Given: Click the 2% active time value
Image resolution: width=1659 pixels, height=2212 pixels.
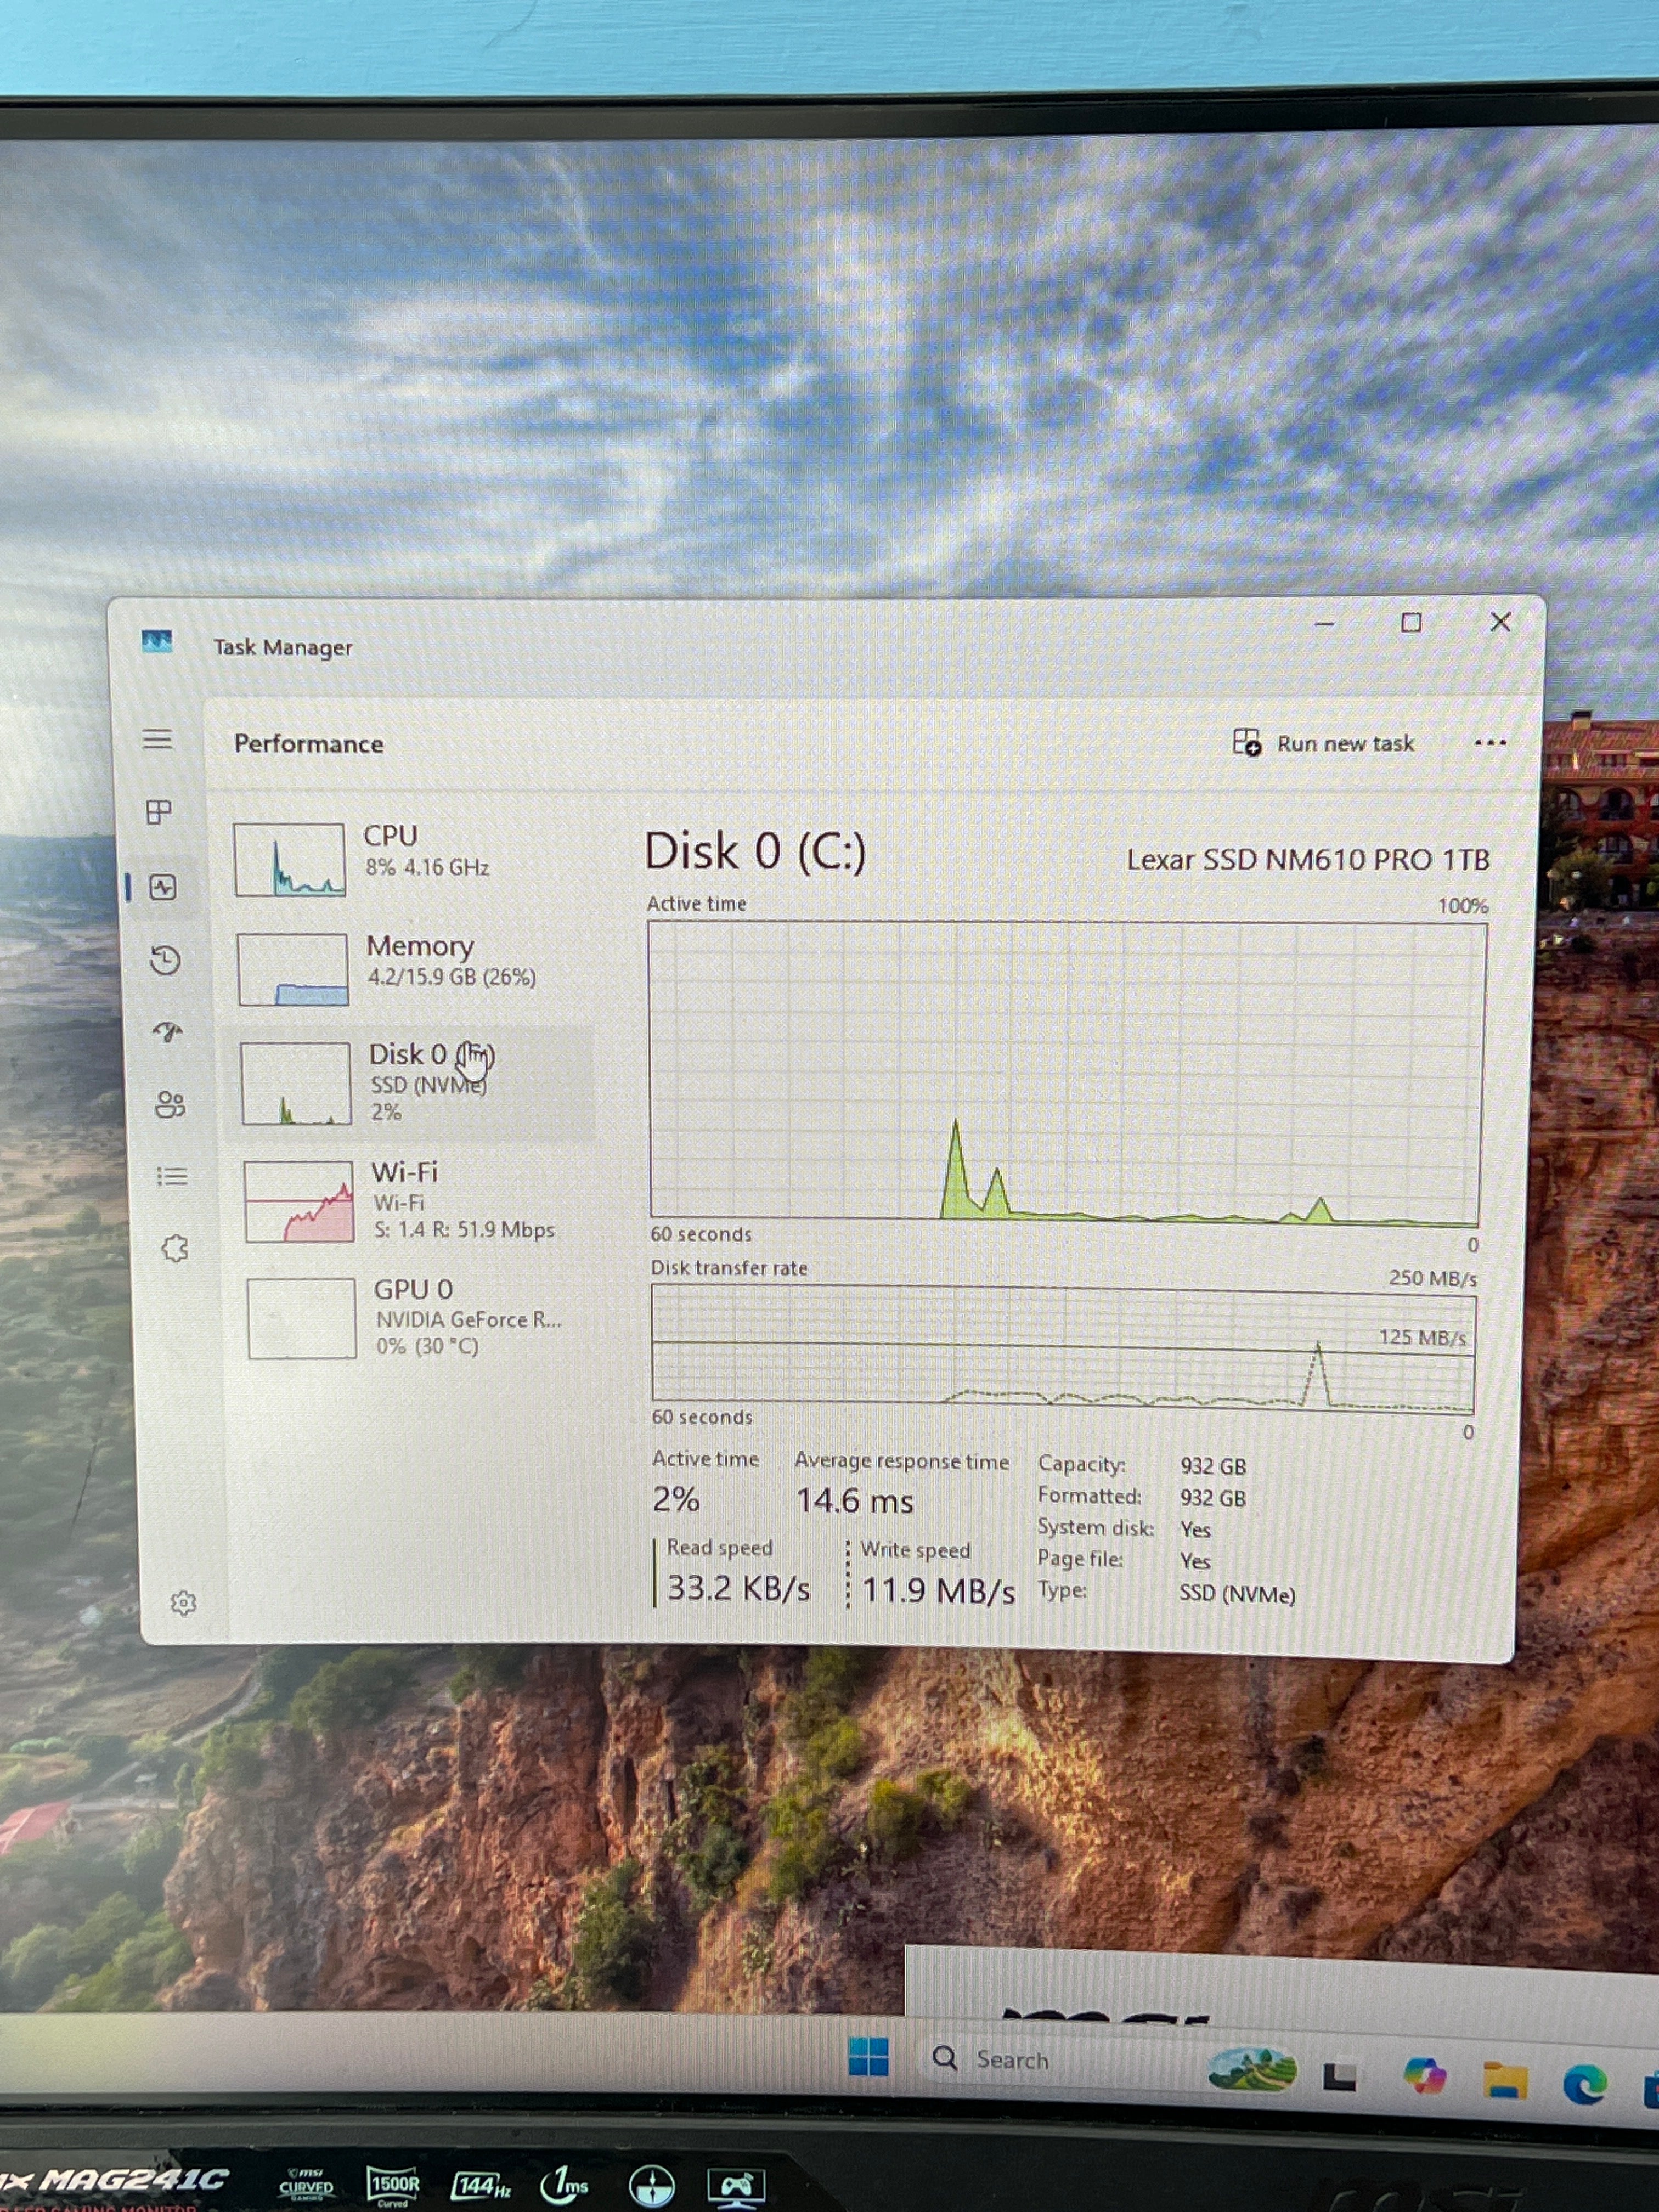Looking at the screenshot, I should point(676,1499).
